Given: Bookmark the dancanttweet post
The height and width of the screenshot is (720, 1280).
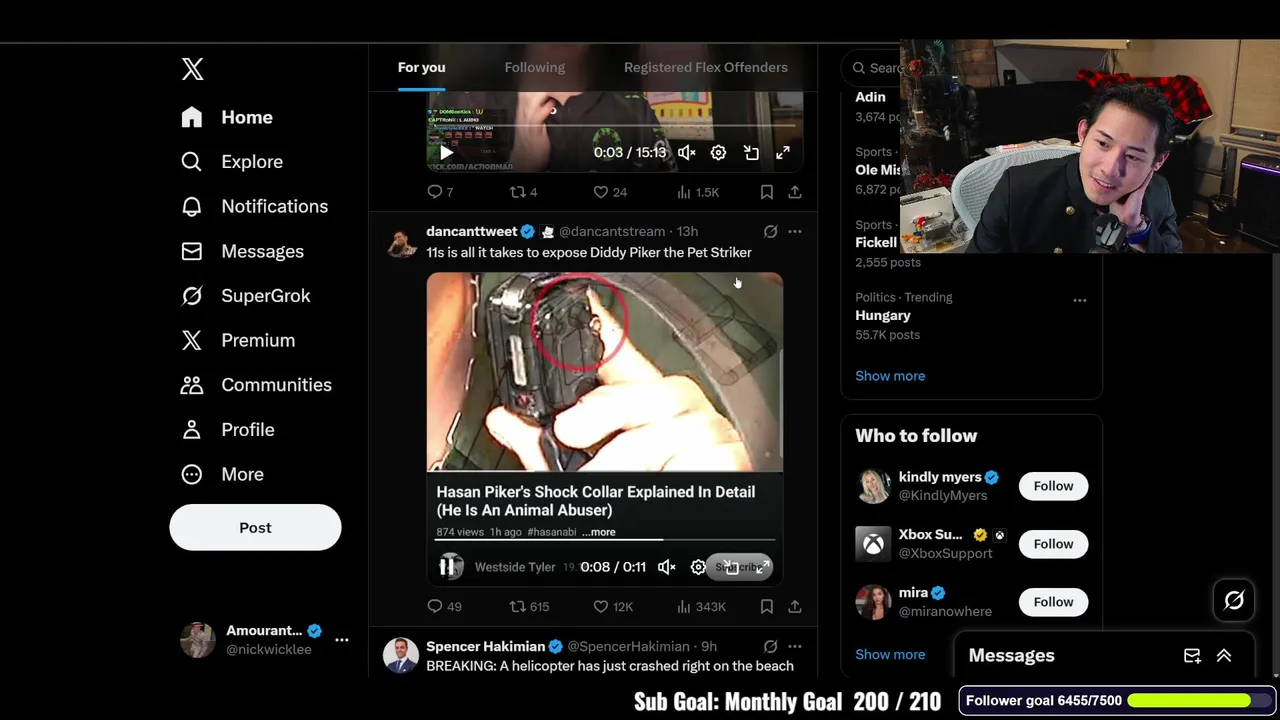Looking at the screenshot, I should pos(766,606).
